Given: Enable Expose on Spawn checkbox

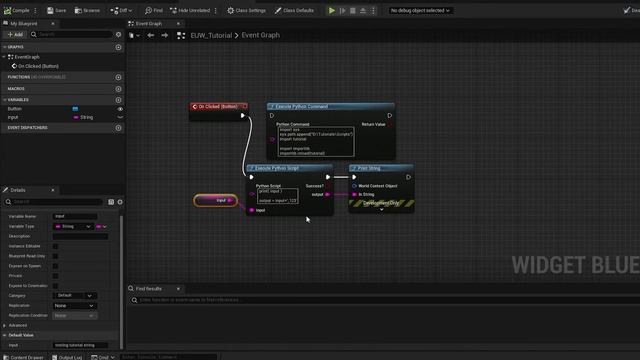Looking at the screenshot, I should (x=56, y=266).
